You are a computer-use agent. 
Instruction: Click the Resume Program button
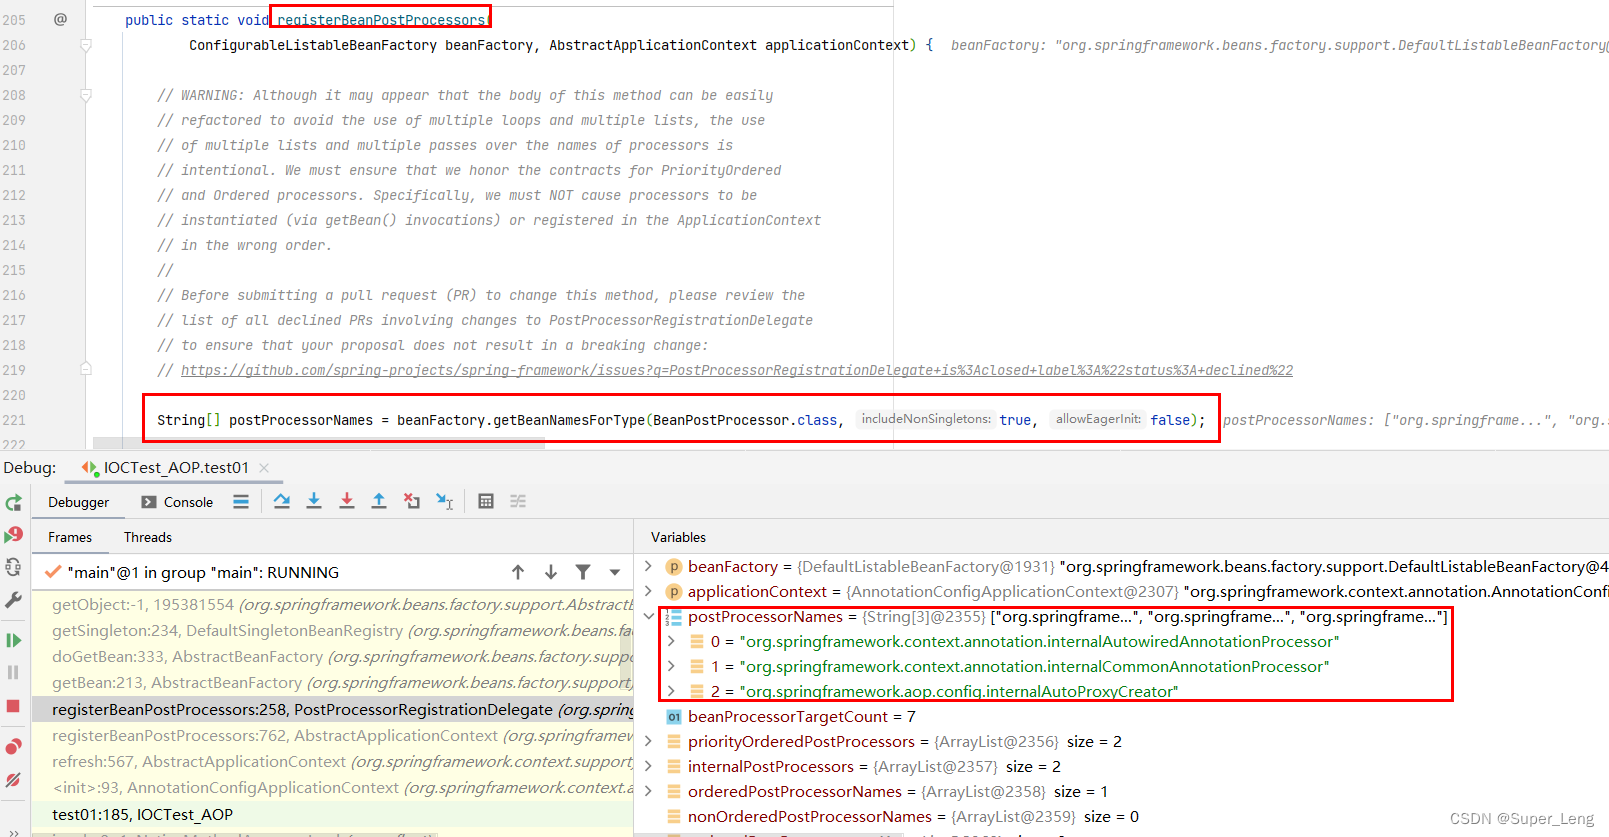click(13, 640)
